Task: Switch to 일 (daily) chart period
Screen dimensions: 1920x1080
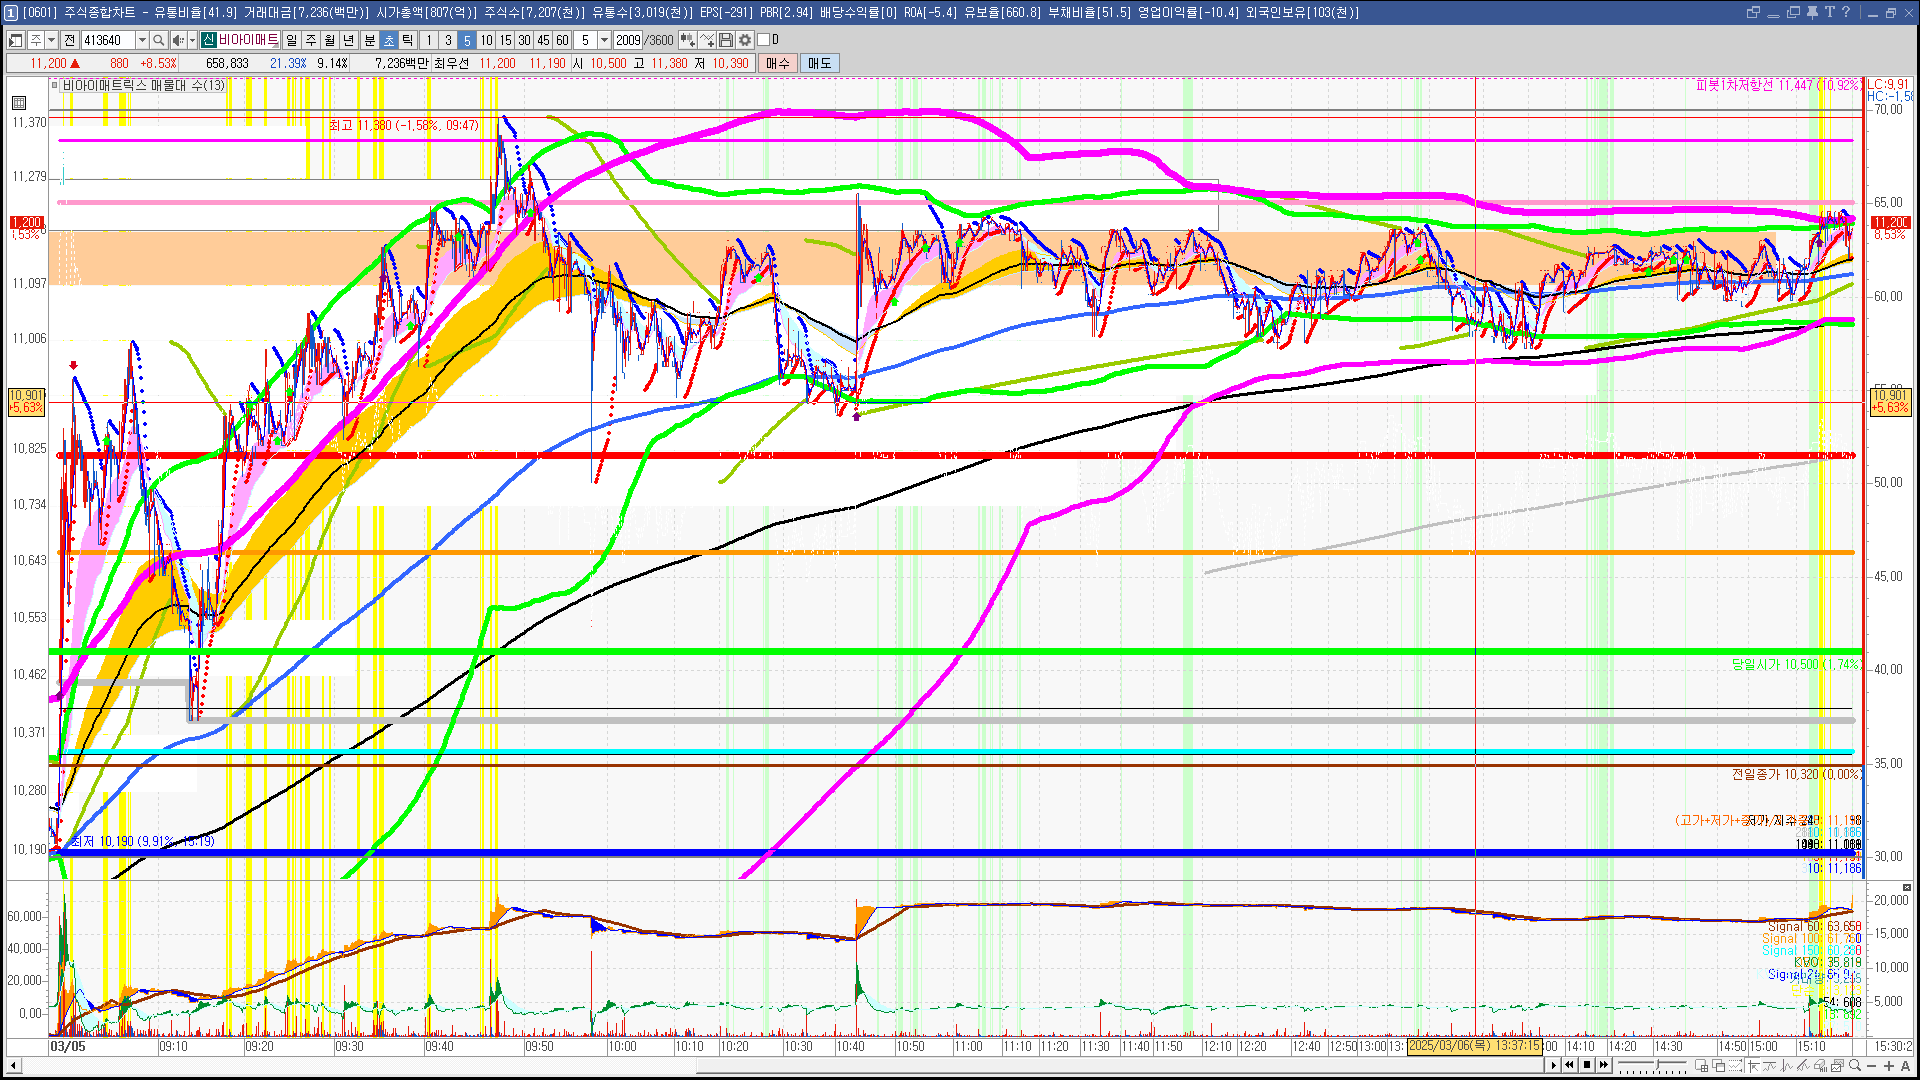Action: (x=291, y=40)
